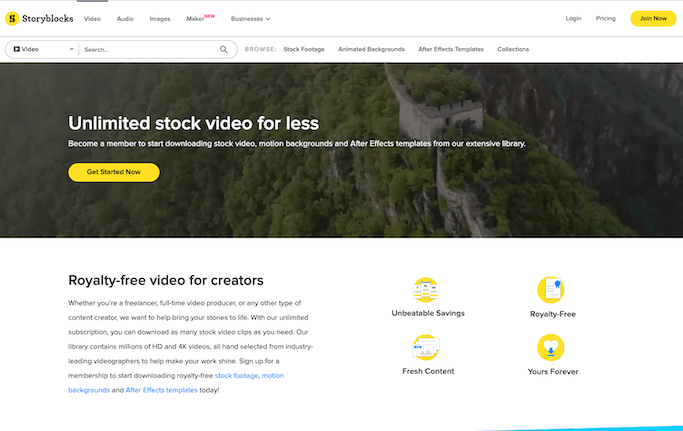
Task: Open the Audio nav menu item
Action: click(x=125, y=19)
